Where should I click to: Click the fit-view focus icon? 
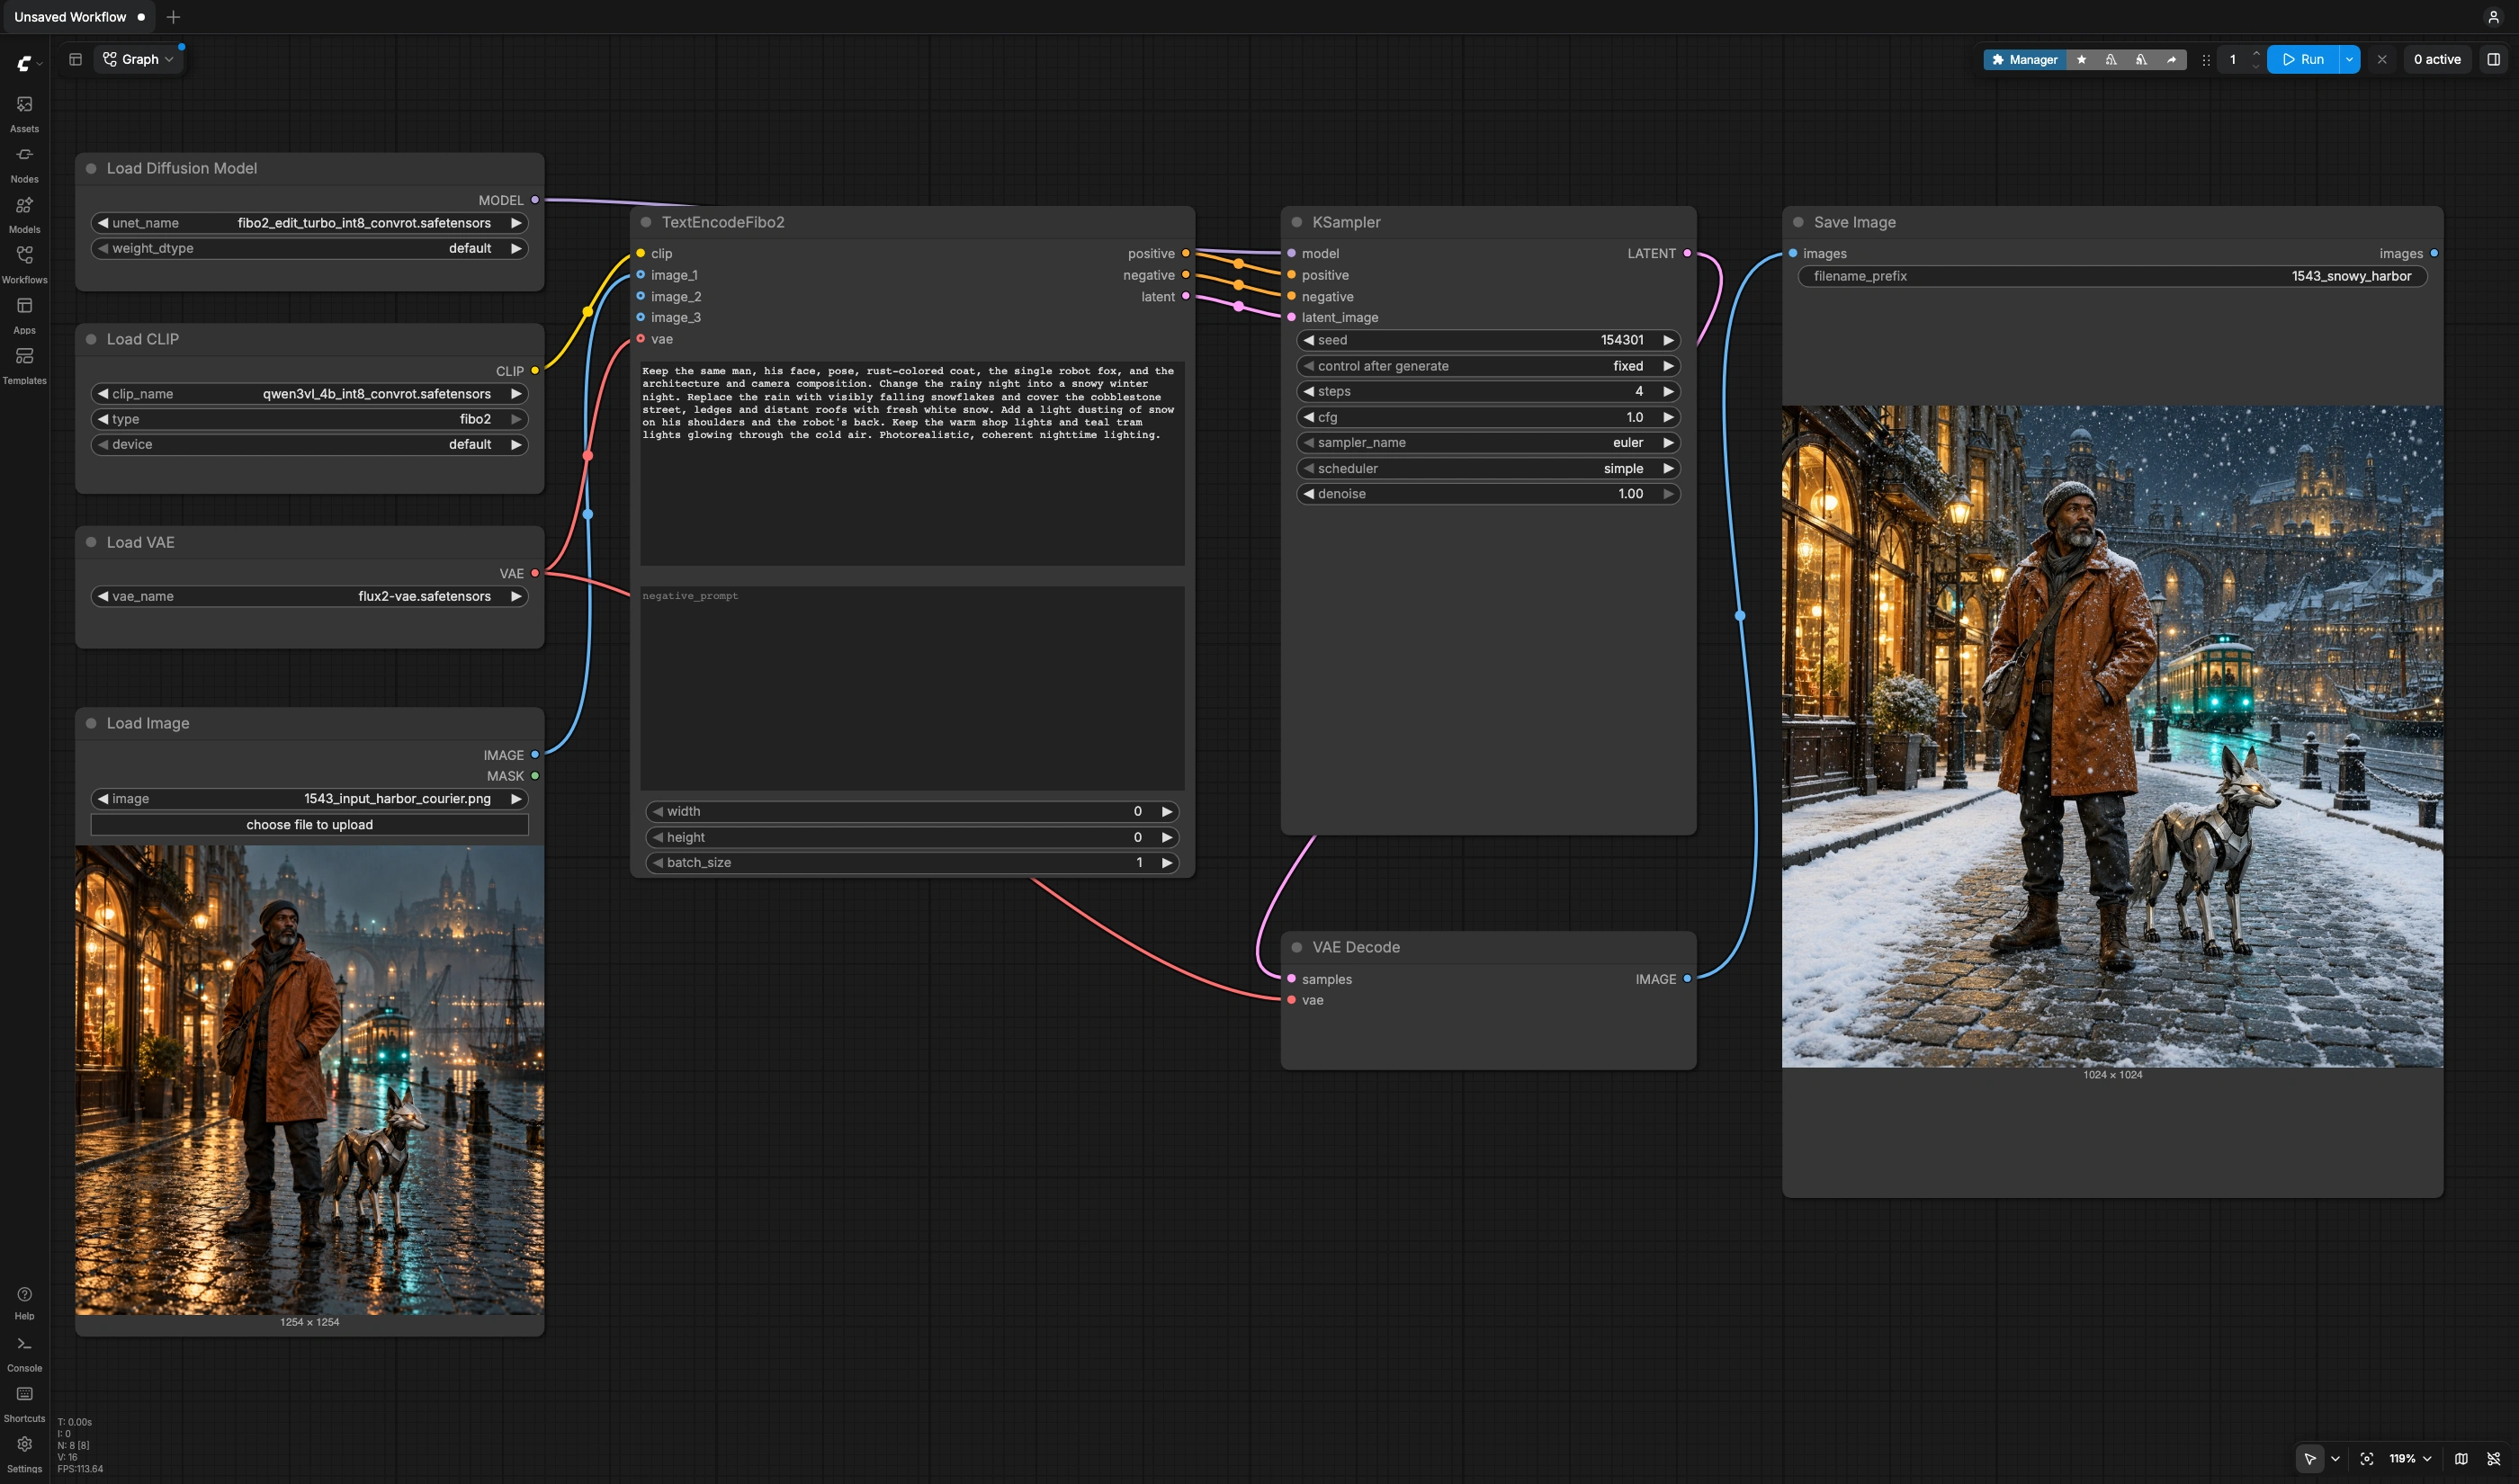2366,1458
